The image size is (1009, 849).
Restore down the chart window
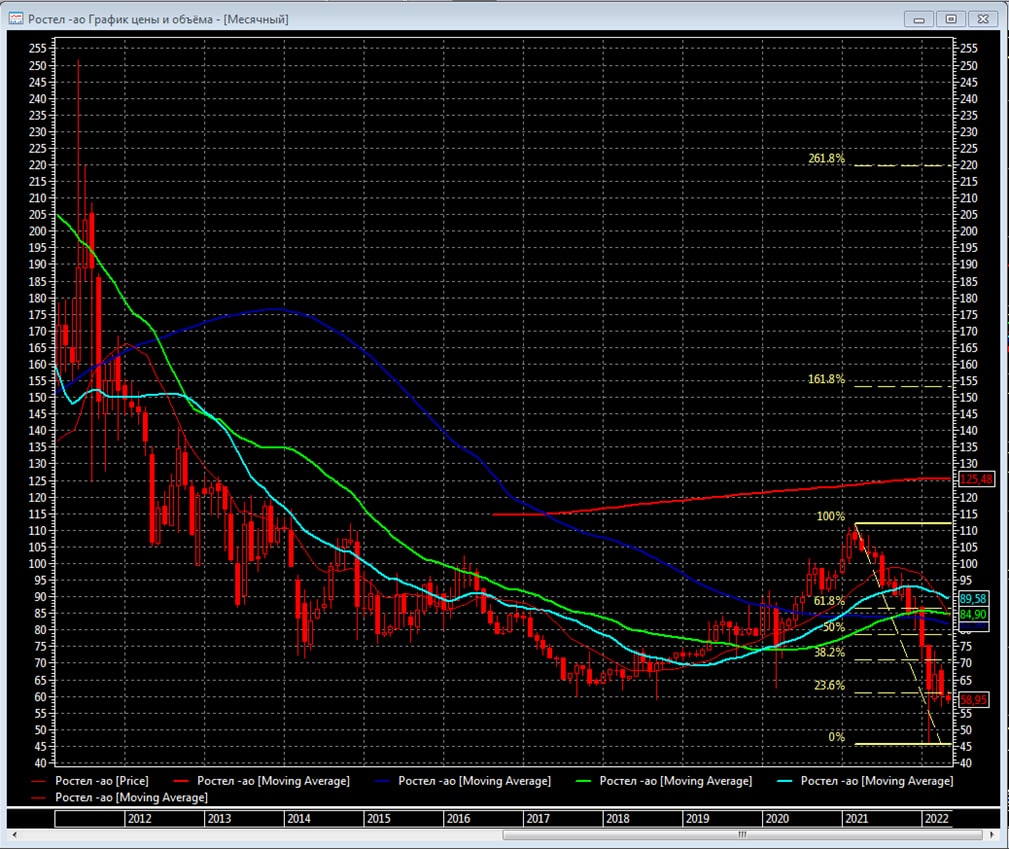[951, 19]
